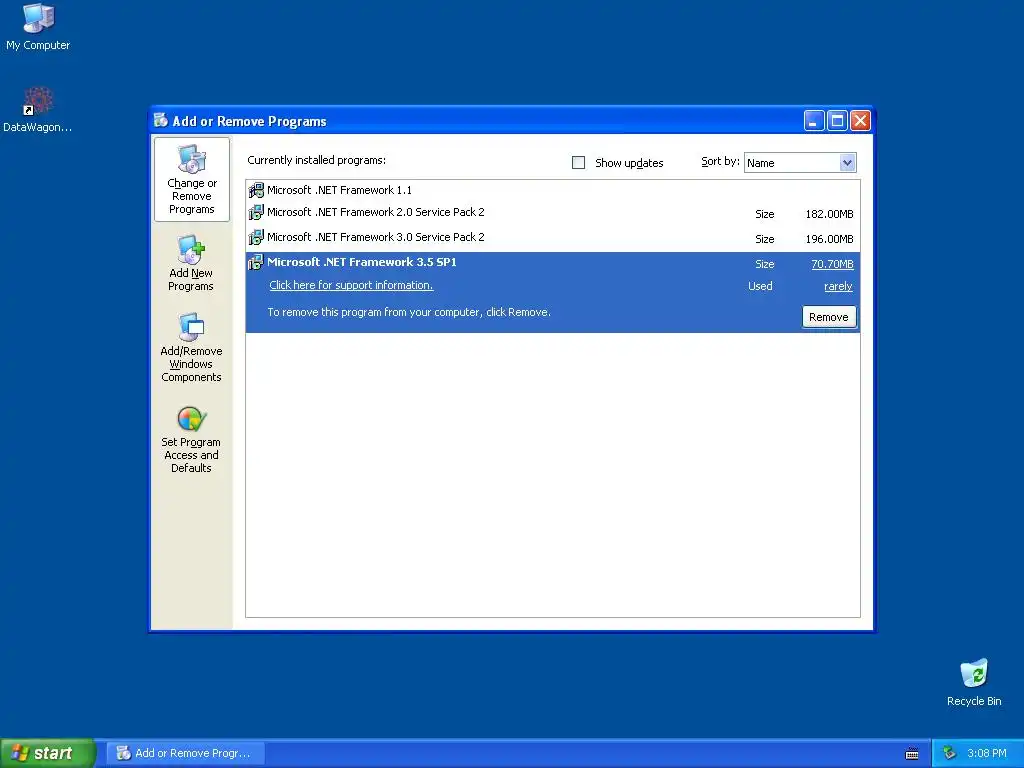Click icon beside .NET Framework 3.0 Service Pack 2
The image size is (1024, 768).
click(256, 237)
